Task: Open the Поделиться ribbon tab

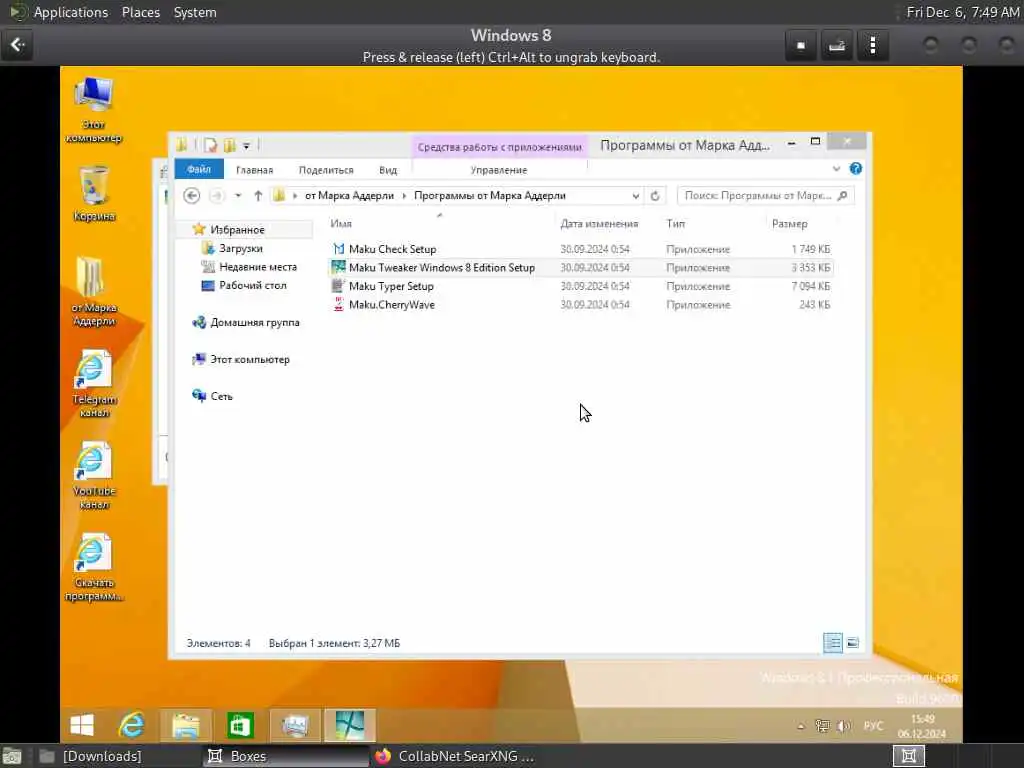Action: (326, 170)
